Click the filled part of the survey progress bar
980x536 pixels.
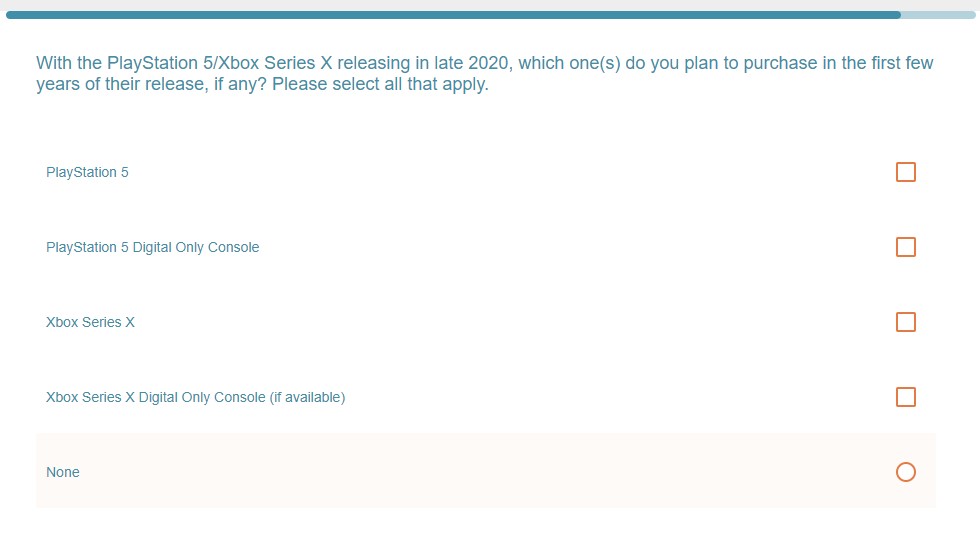point(453,15)
